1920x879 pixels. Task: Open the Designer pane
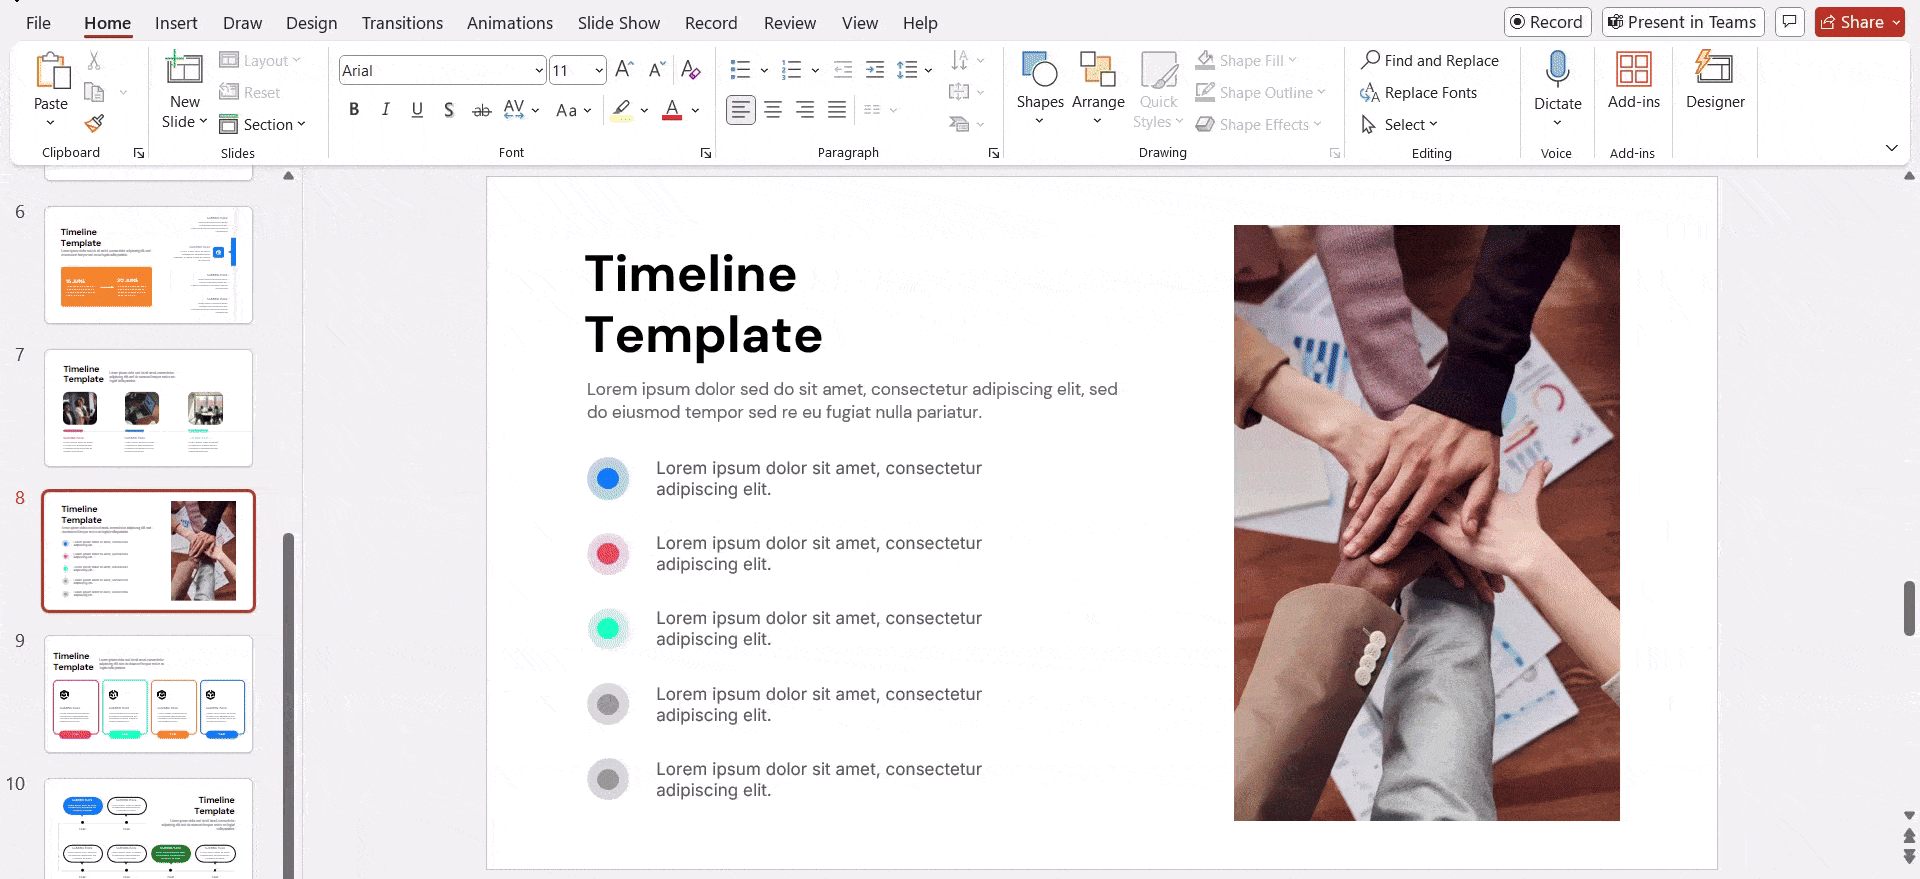coord(1714,80)
